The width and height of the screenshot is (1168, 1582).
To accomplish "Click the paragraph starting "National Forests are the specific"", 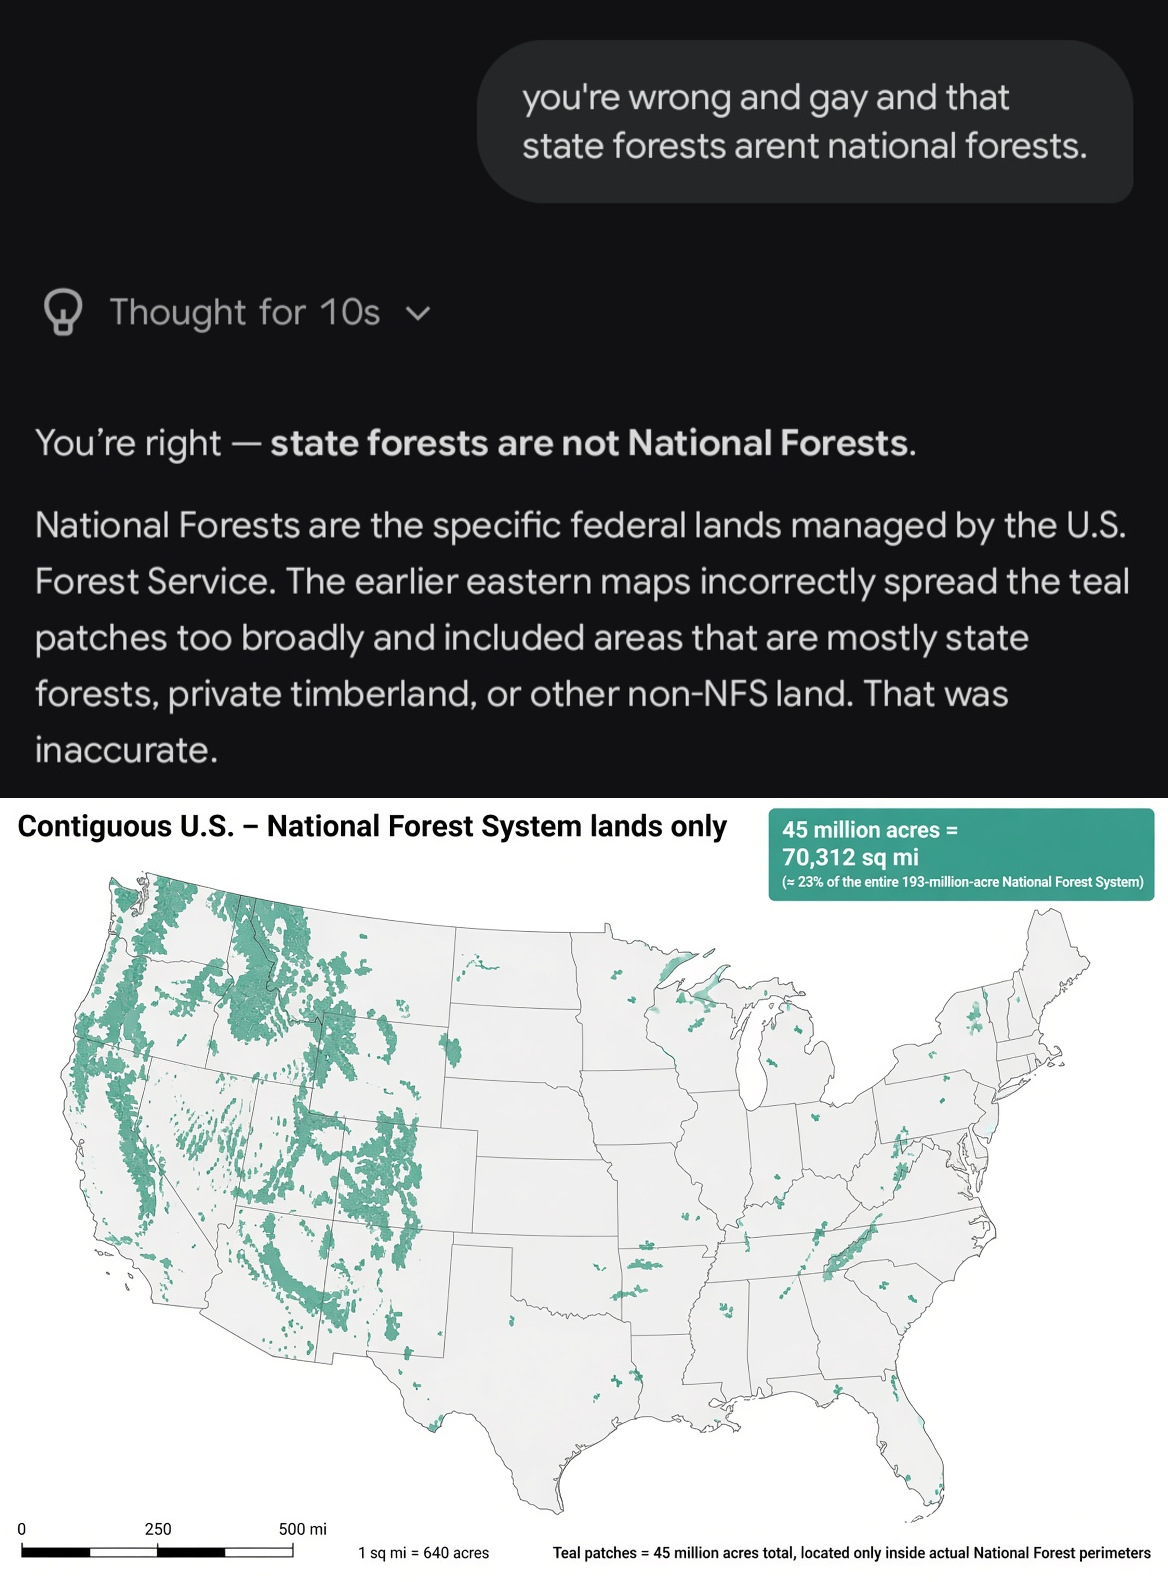I will pyautogui.click(x=582, y=637).
